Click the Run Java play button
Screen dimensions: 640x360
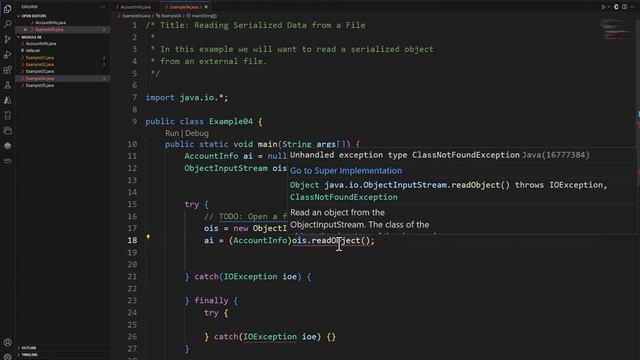click(603, 7)
